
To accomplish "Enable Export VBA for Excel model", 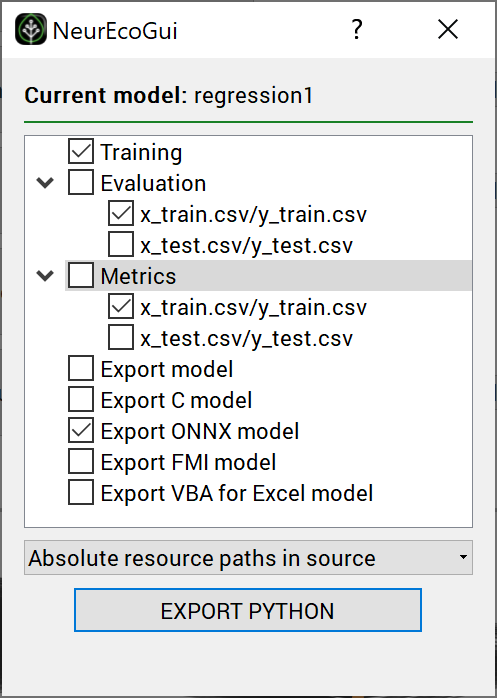I will (x=81, y=492).
